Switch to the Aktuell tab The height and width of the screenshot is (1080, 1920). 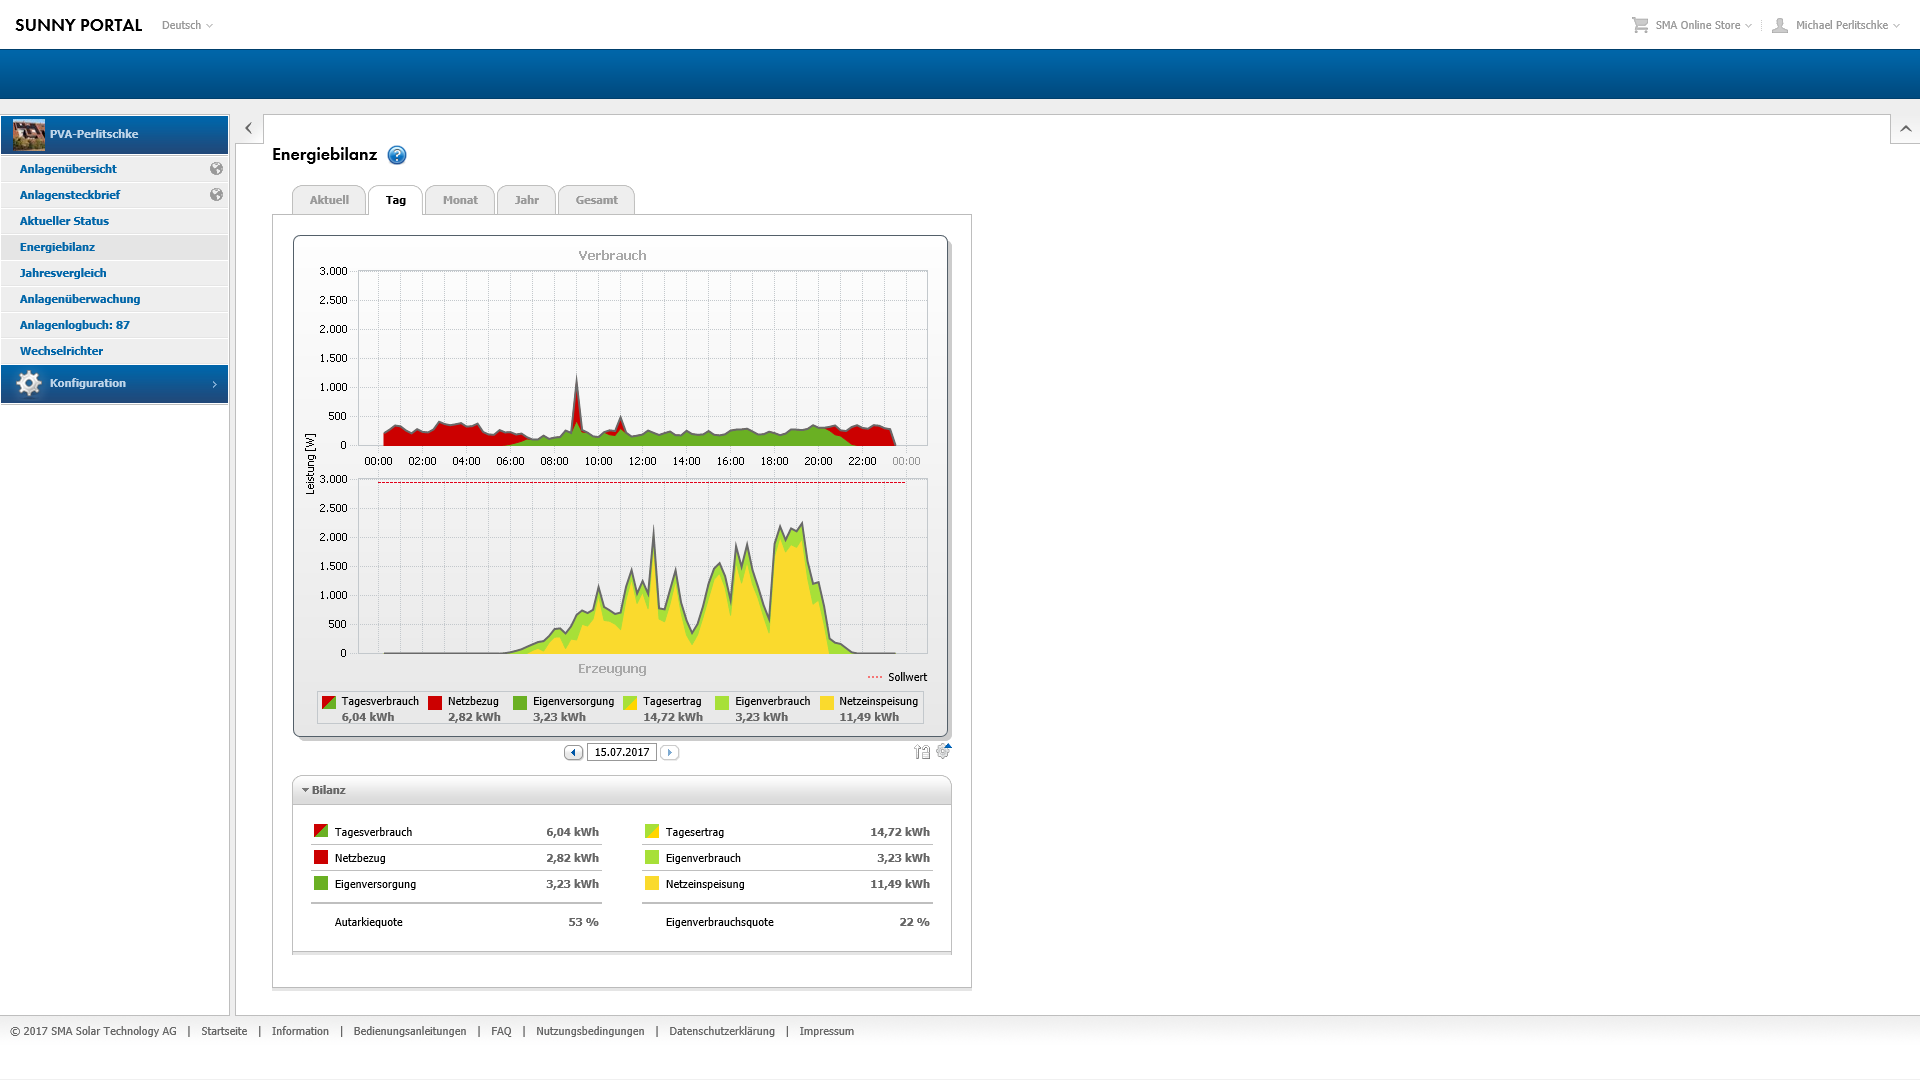tap(329, 200)
